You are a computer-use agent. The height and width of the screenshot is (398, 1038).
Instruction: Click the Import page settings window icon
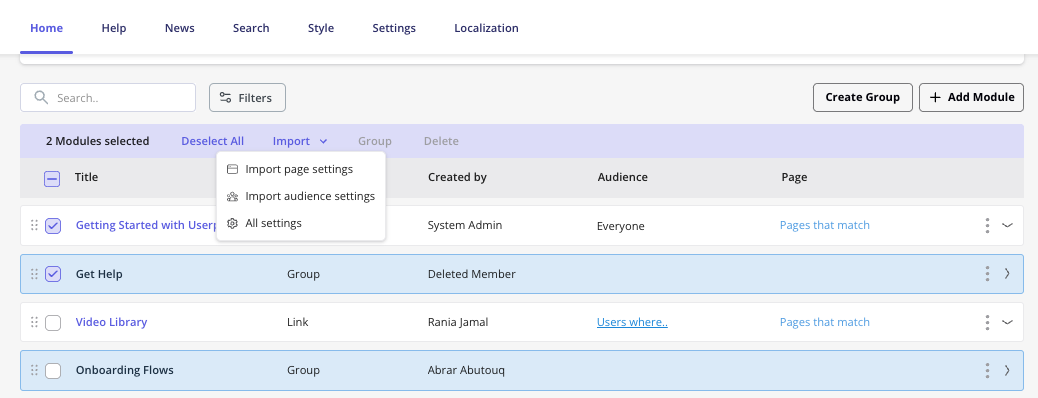point(232,169)
